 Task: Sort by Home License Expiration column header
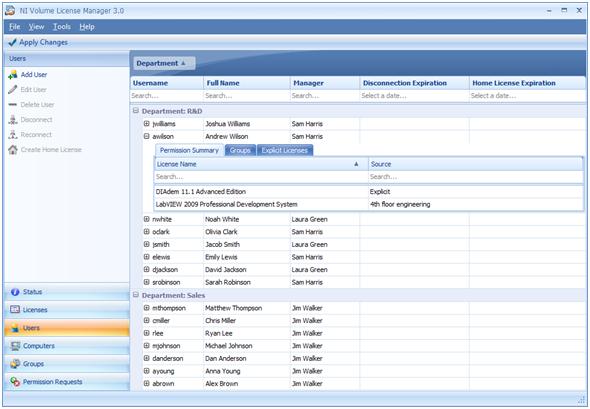[527, 83]
